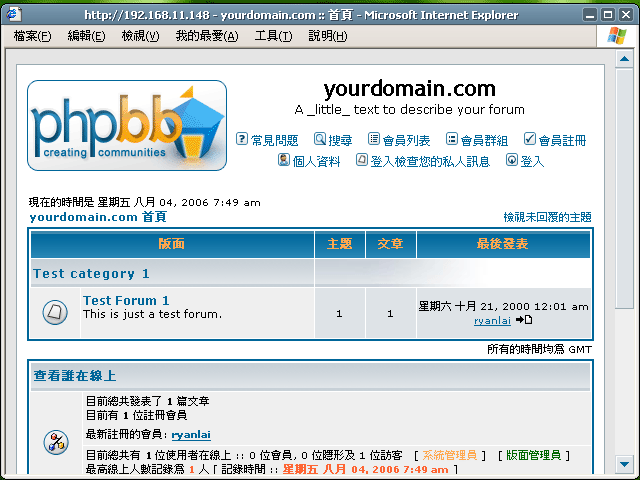Click the FAQ question-mark icon
Image resolution: width=640 pixels, height=480 pixels.
242,139
